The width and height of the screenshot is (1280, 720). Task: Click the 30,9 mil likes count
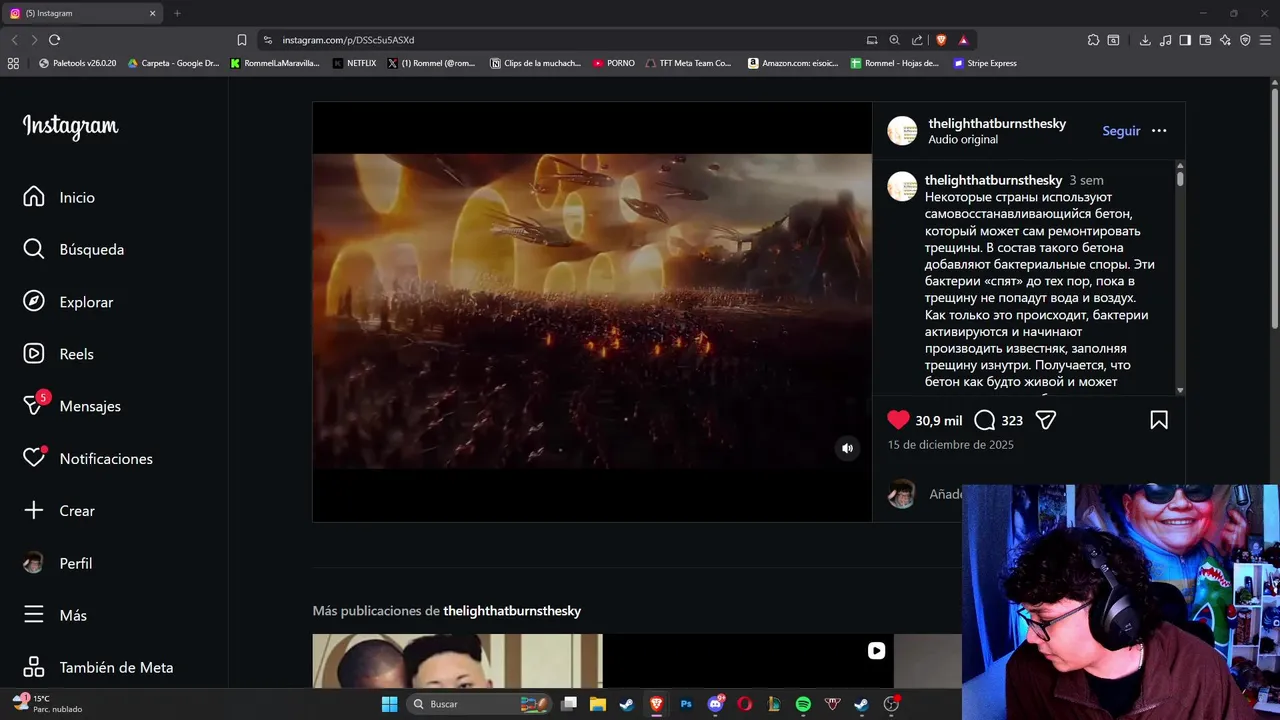pos(939,421)
